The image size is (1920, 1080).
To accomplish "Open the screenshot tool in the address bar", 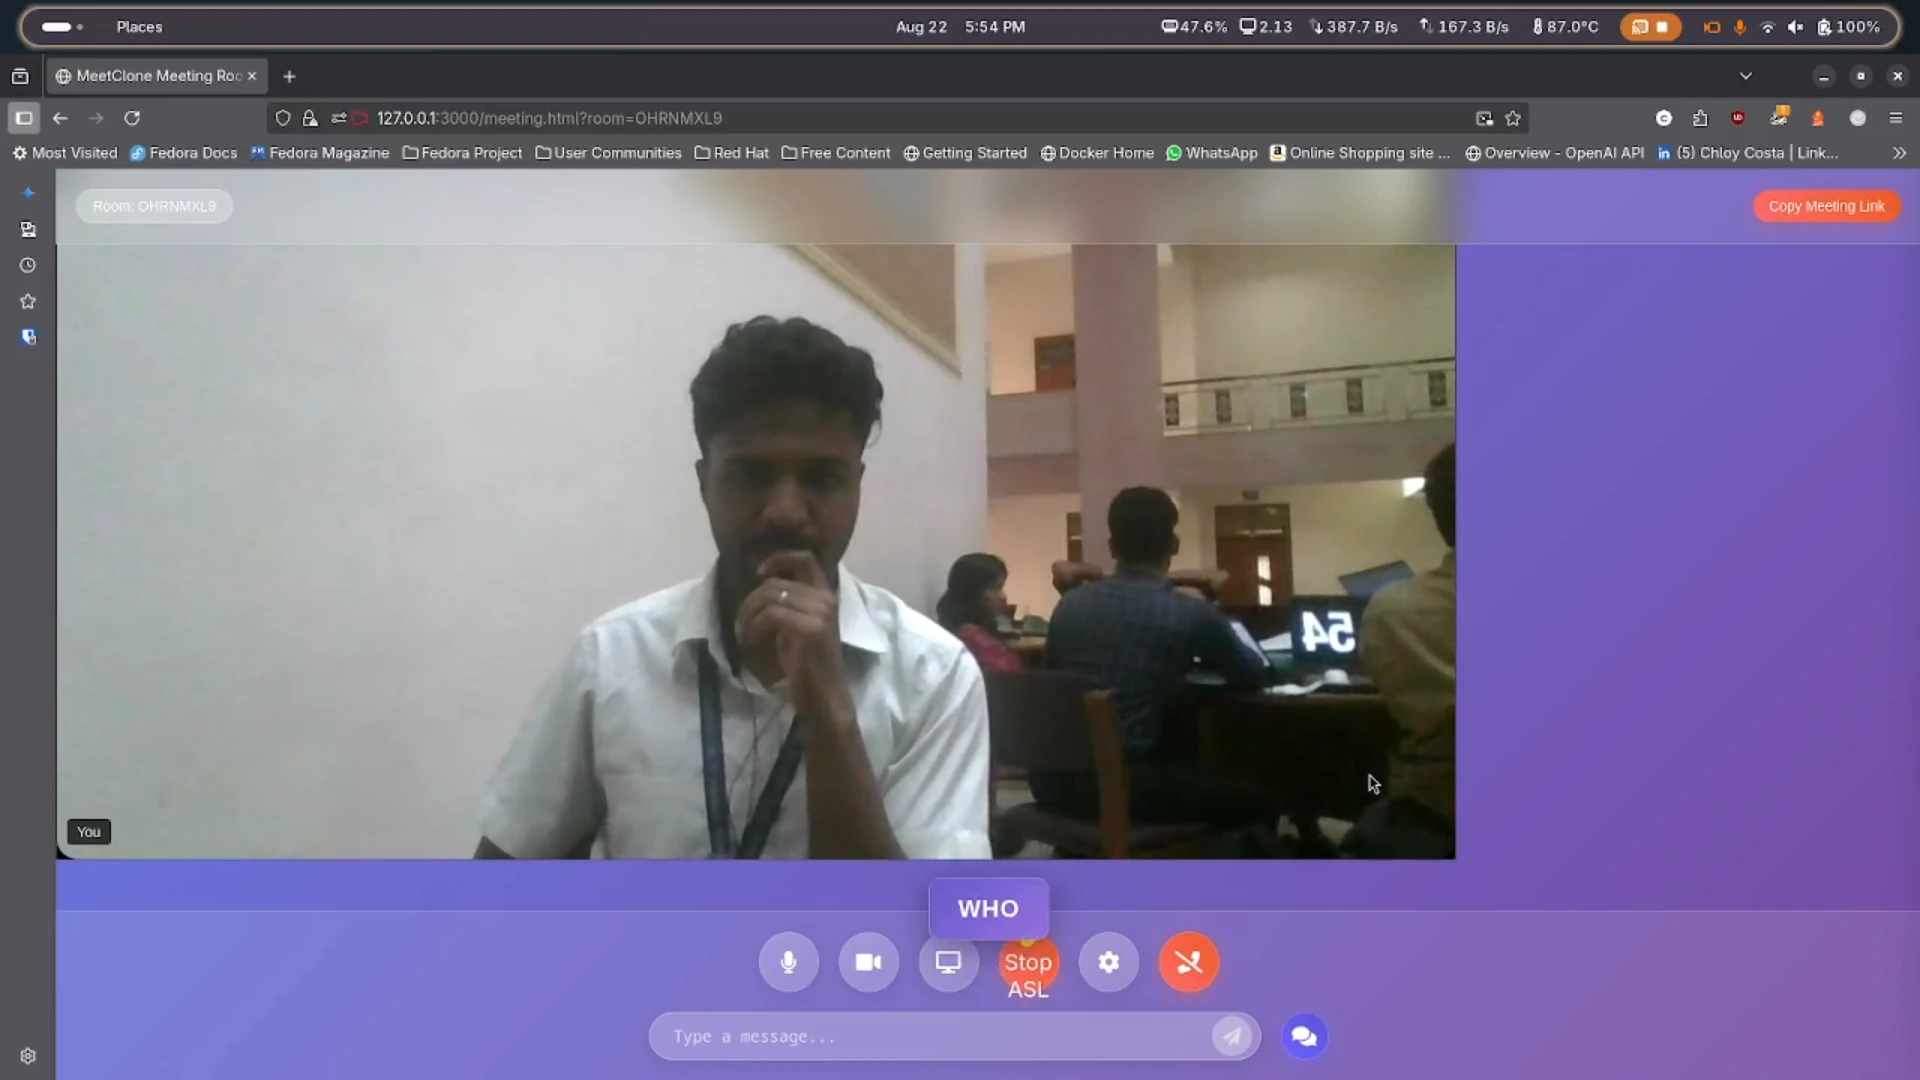I will (1484, 118).
